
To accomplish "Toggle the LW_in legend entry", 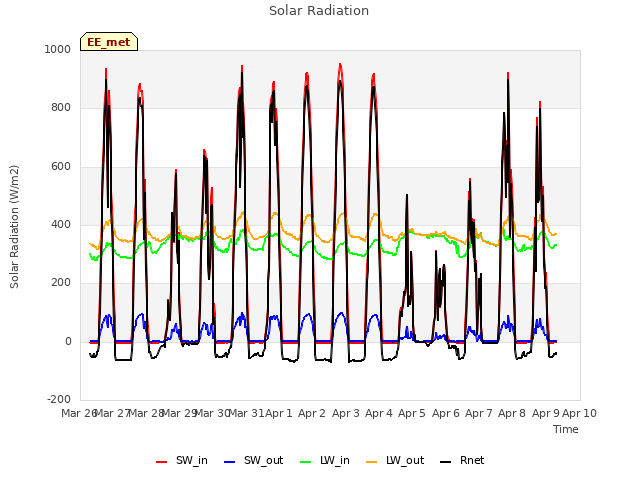I will click(x=325, y=461).
